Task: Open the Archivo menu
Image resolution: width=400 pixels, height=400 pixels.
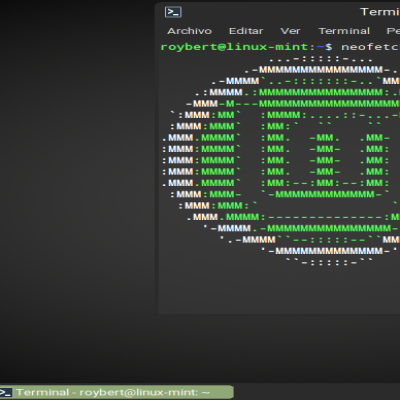Action: click(x=189, y=31)
